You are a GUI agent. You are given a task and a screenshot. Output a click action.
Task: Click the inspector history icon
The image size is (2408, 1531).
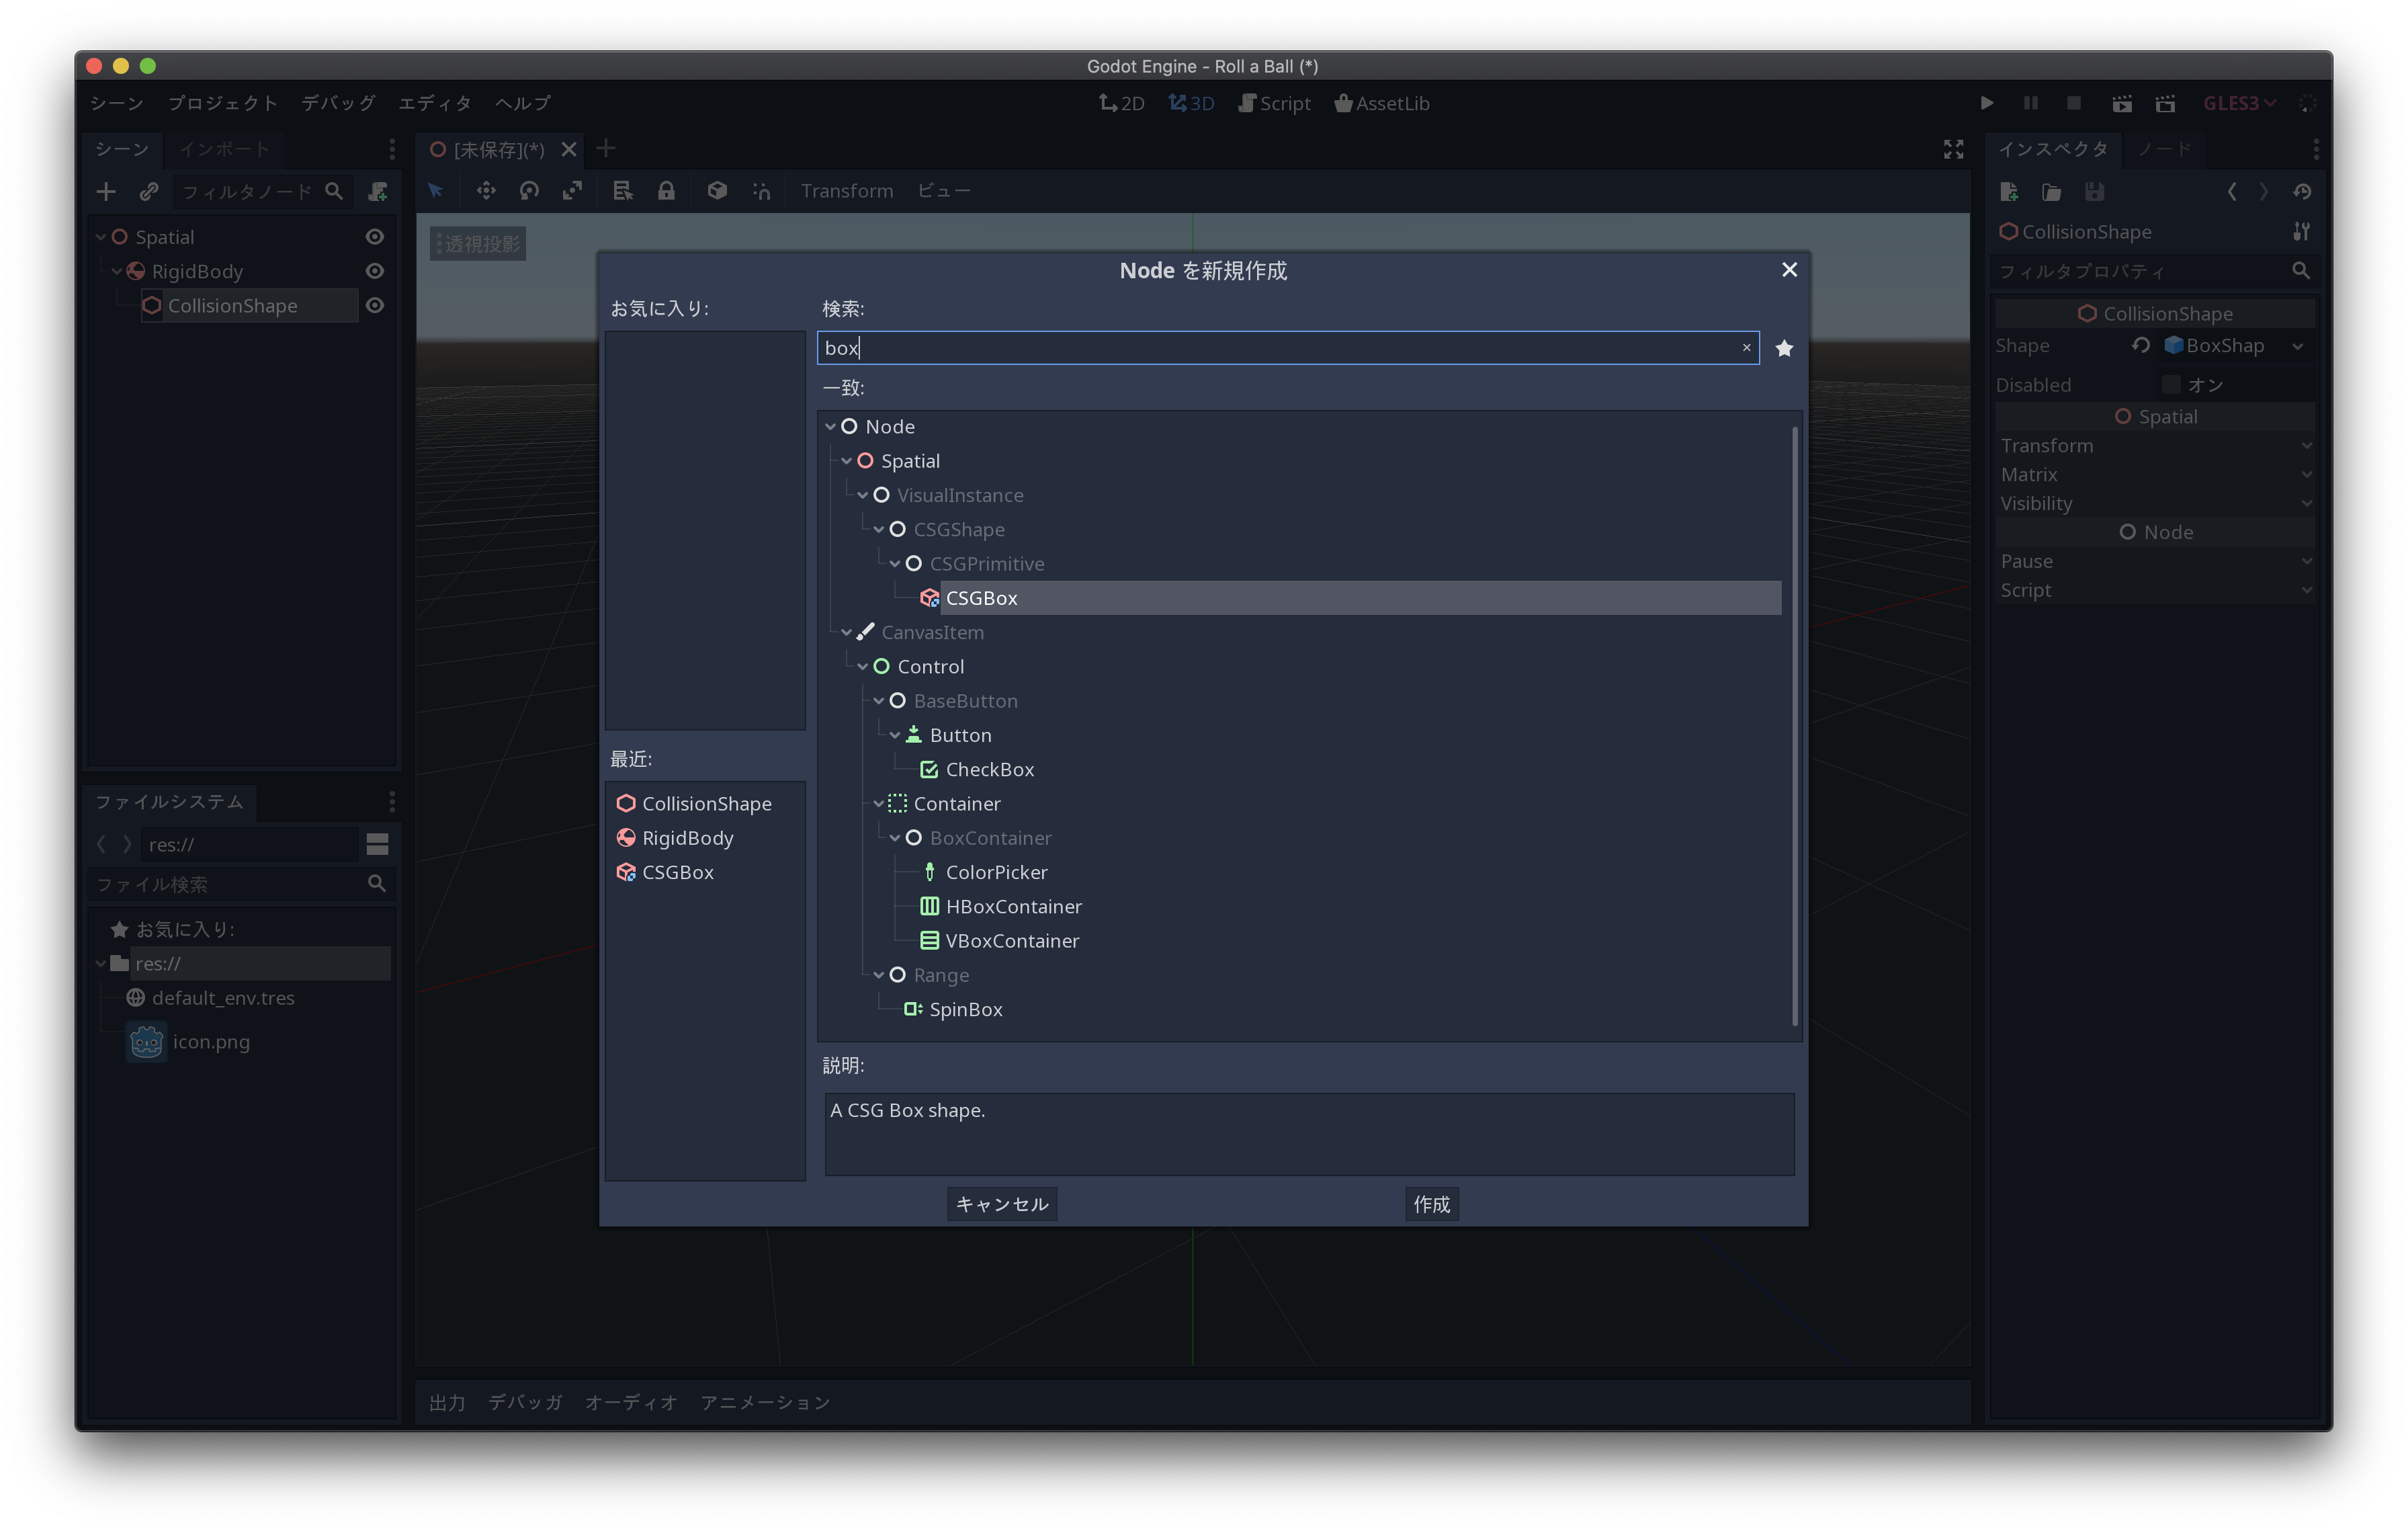pyautogui.click(x=2302, y=191)
